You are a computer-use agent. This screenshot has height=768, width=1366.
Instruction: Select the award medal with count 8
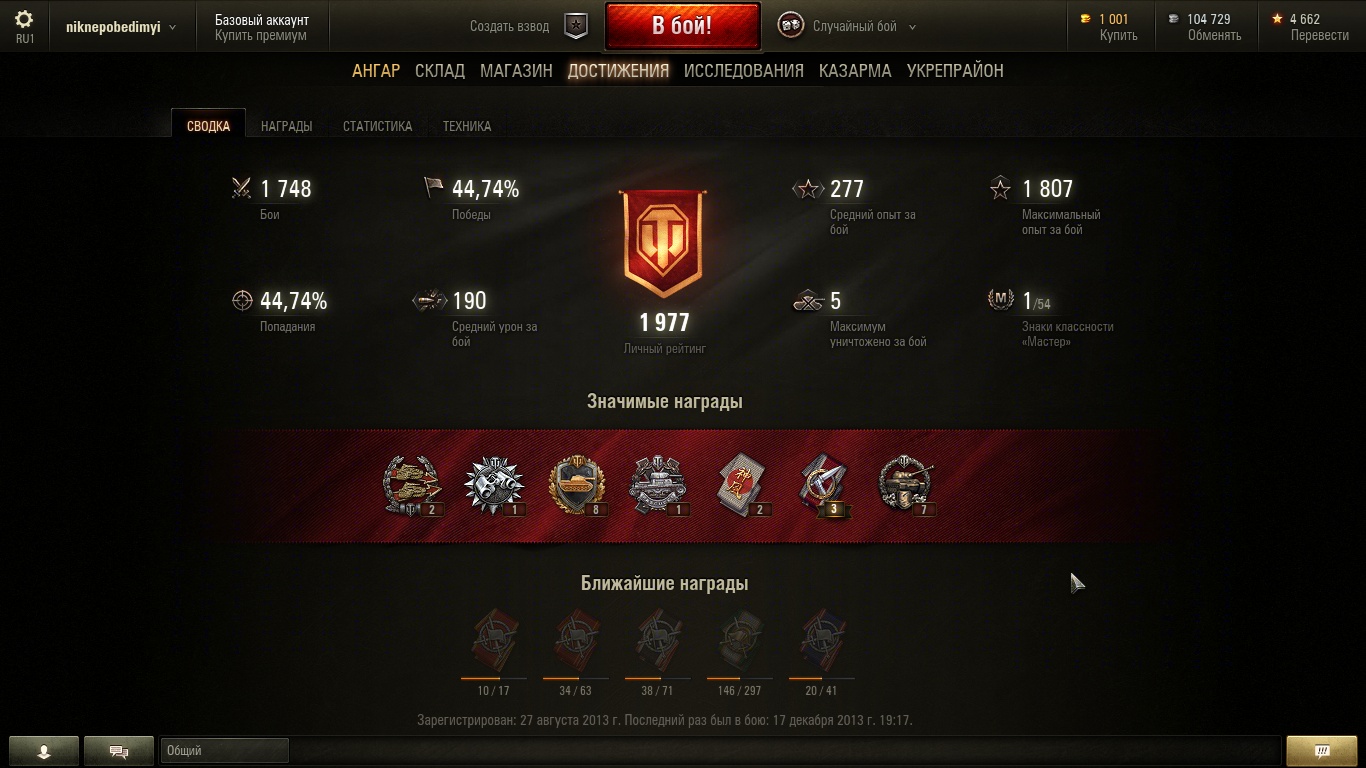[x=579, y=486]
